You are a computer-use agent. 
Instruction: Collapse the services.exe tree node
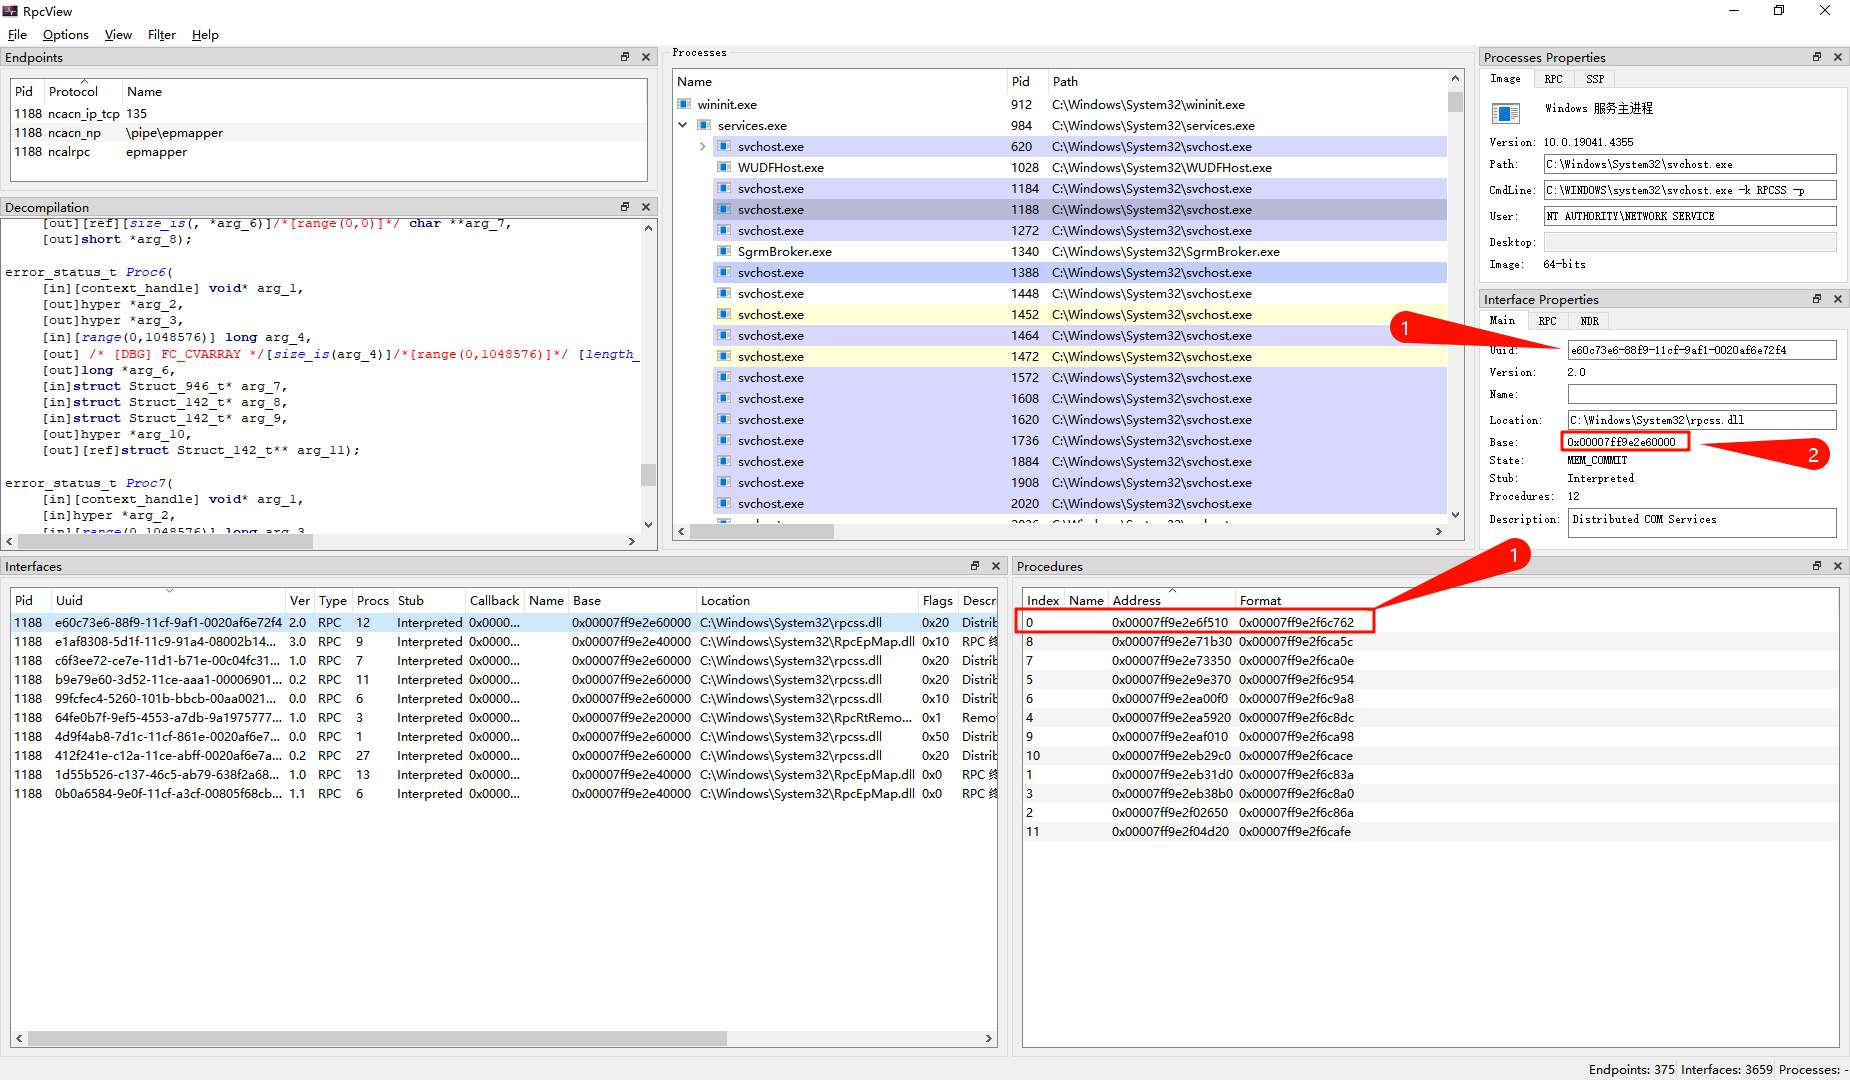[x=683, y=125]
